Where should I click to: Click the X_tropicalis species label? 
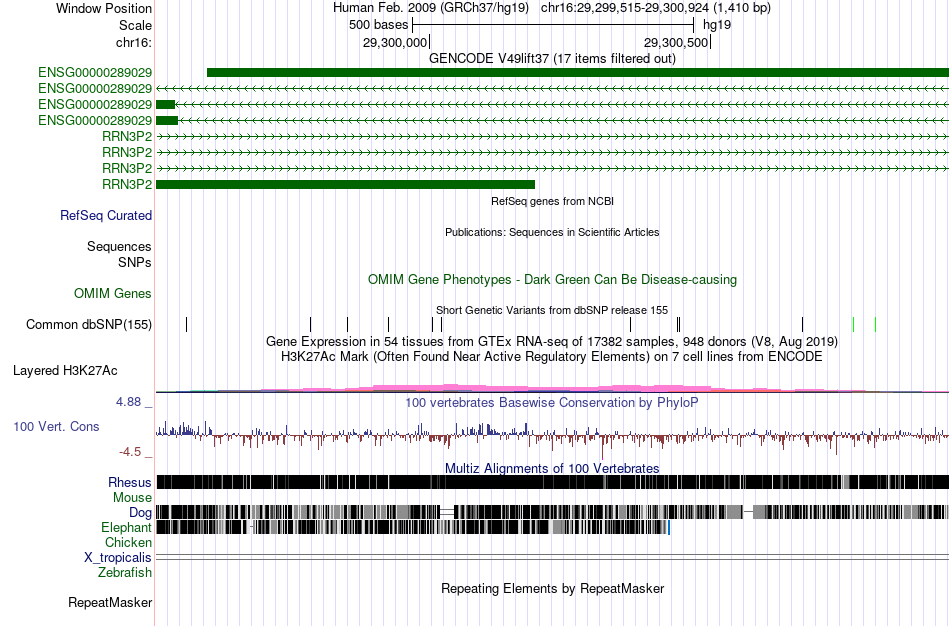coord(118,558)
